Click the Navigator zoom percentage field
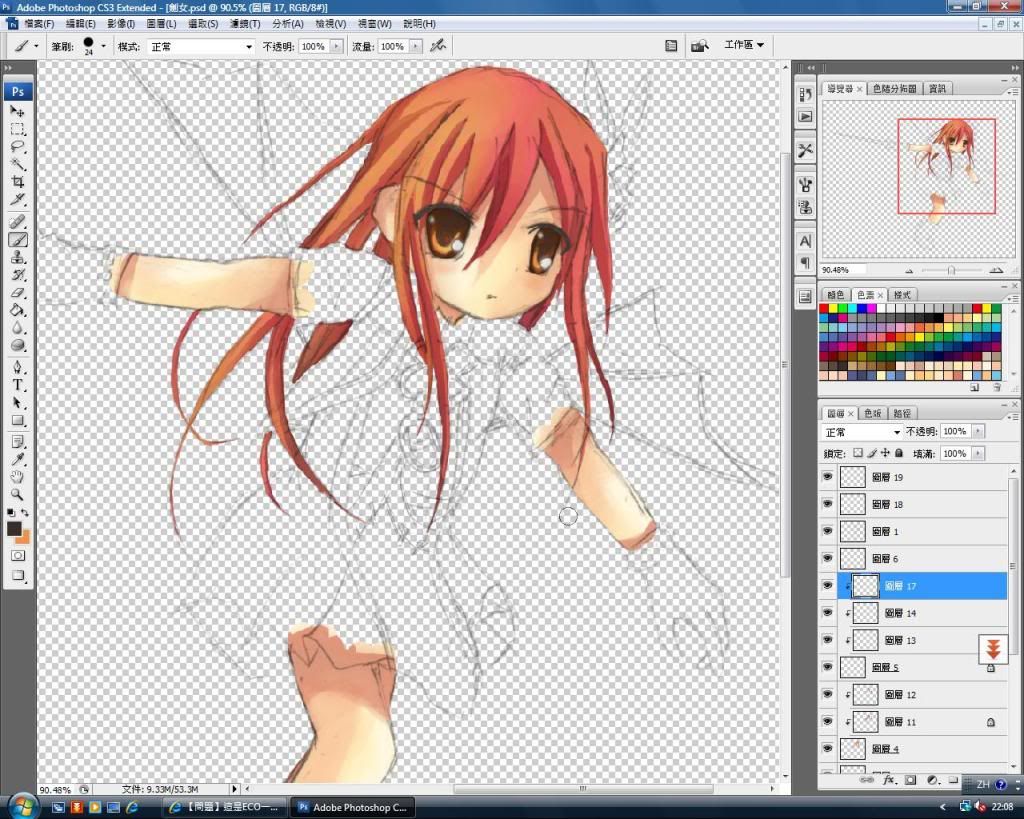This screenshot has width=1024, height=819. click(x=842, y=270)
